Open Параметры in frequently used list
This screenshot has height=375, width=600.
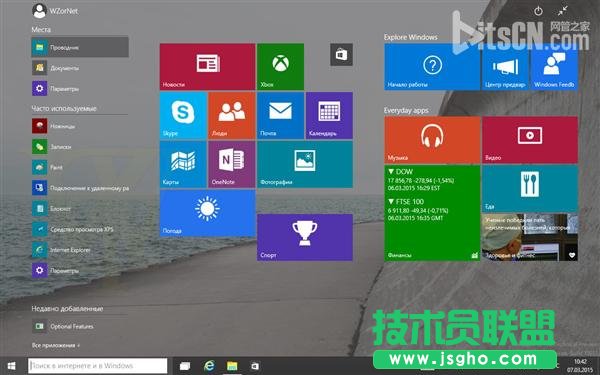pyautogui.click(x=80, y=271)
